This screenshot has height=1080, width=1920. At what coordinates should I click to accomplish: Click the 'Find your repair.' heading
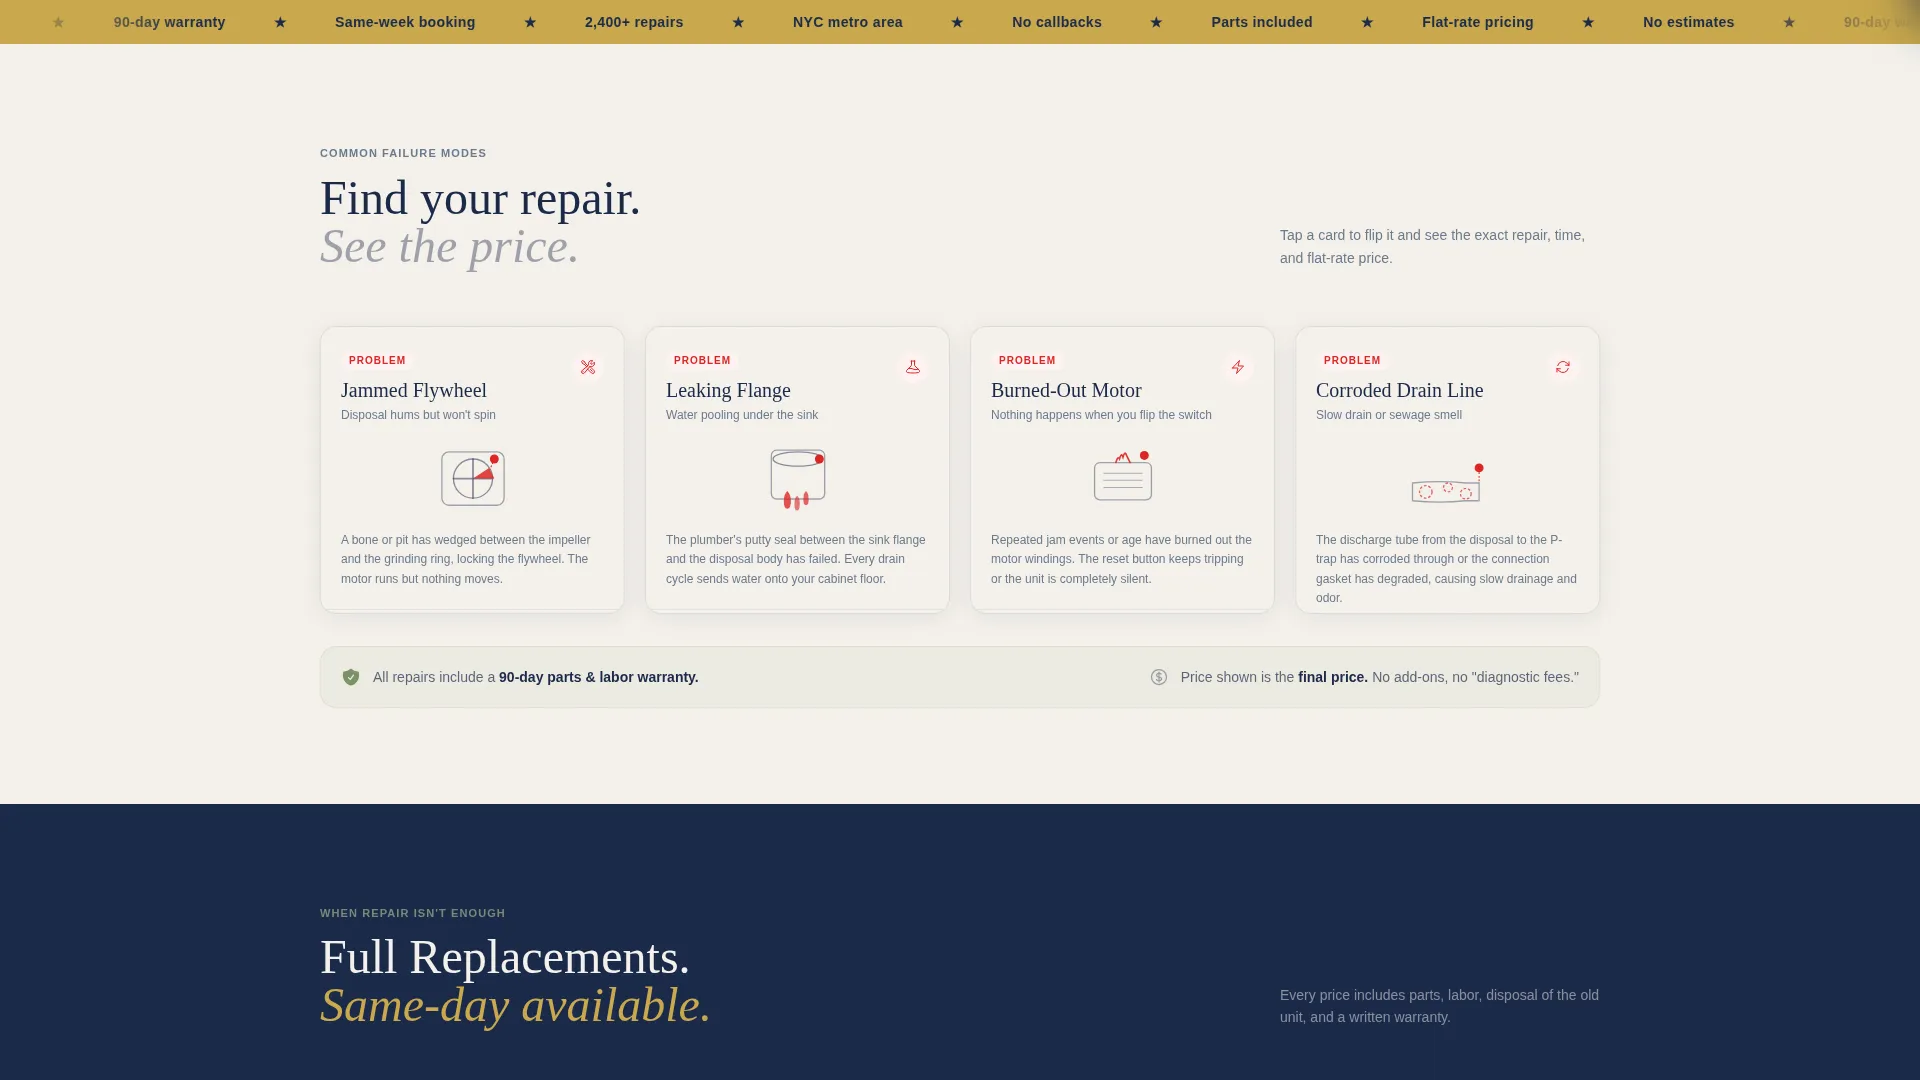tap(480, 198)
